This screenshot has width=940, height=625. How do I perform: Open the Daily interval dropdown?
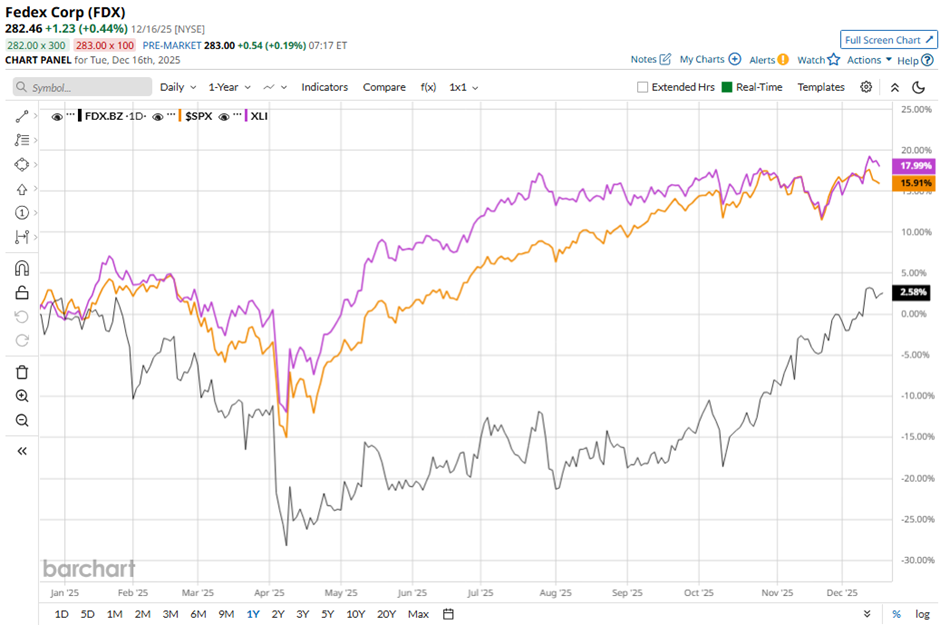point(178,87)
